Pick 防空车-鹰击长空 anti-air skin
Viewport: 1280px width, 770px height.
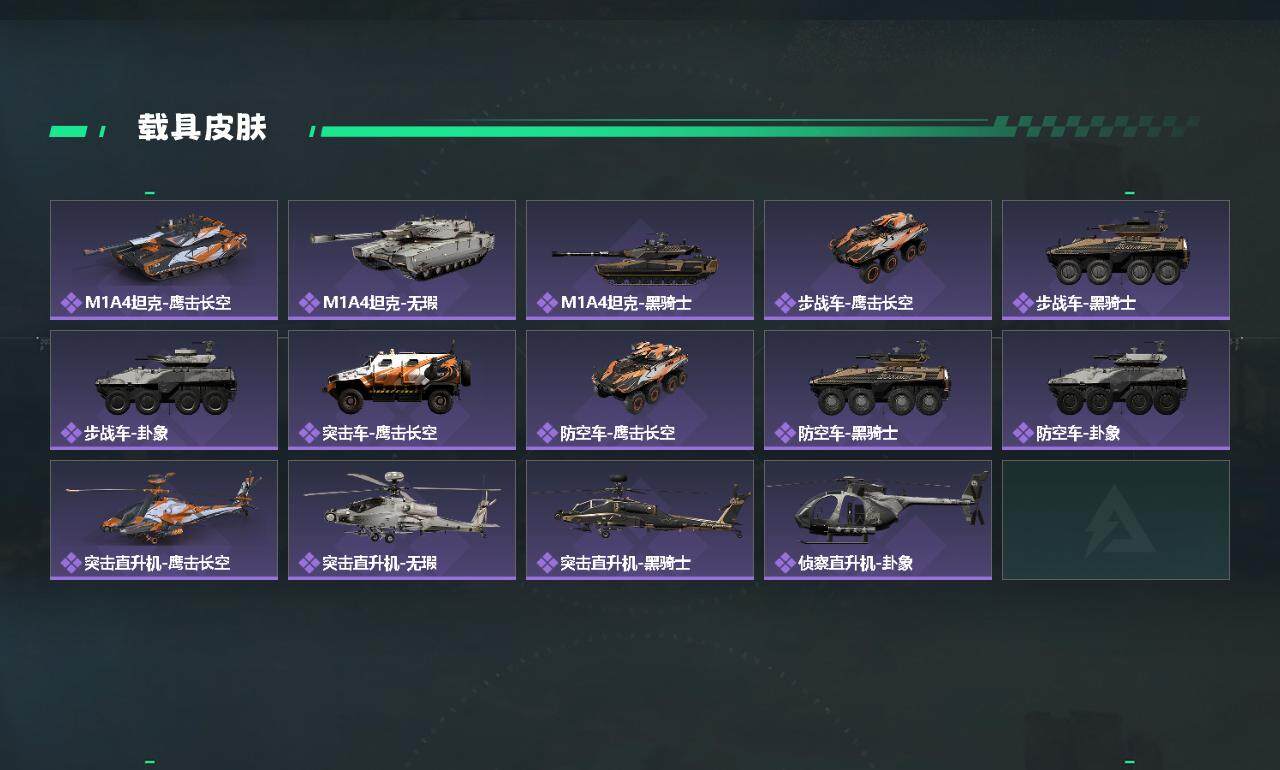coord(640,390)
